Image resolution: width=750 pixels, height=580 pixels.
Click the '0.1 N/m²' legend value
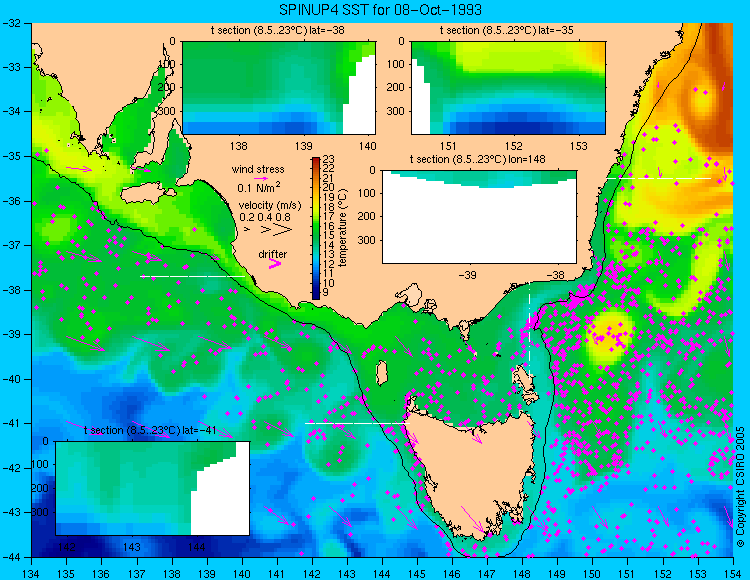[x=259, y=187]
